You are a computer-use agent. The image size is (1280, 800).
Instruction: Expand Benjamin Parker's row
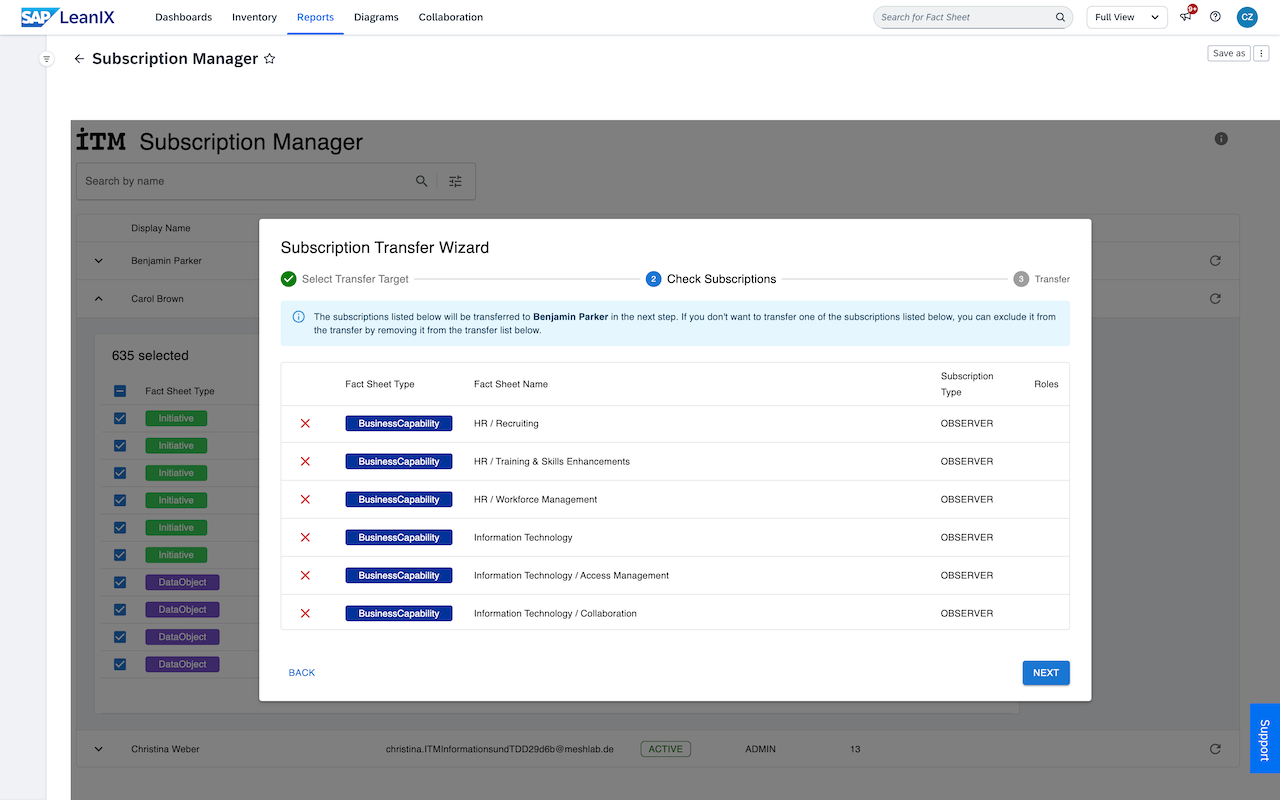pos(98,261)
